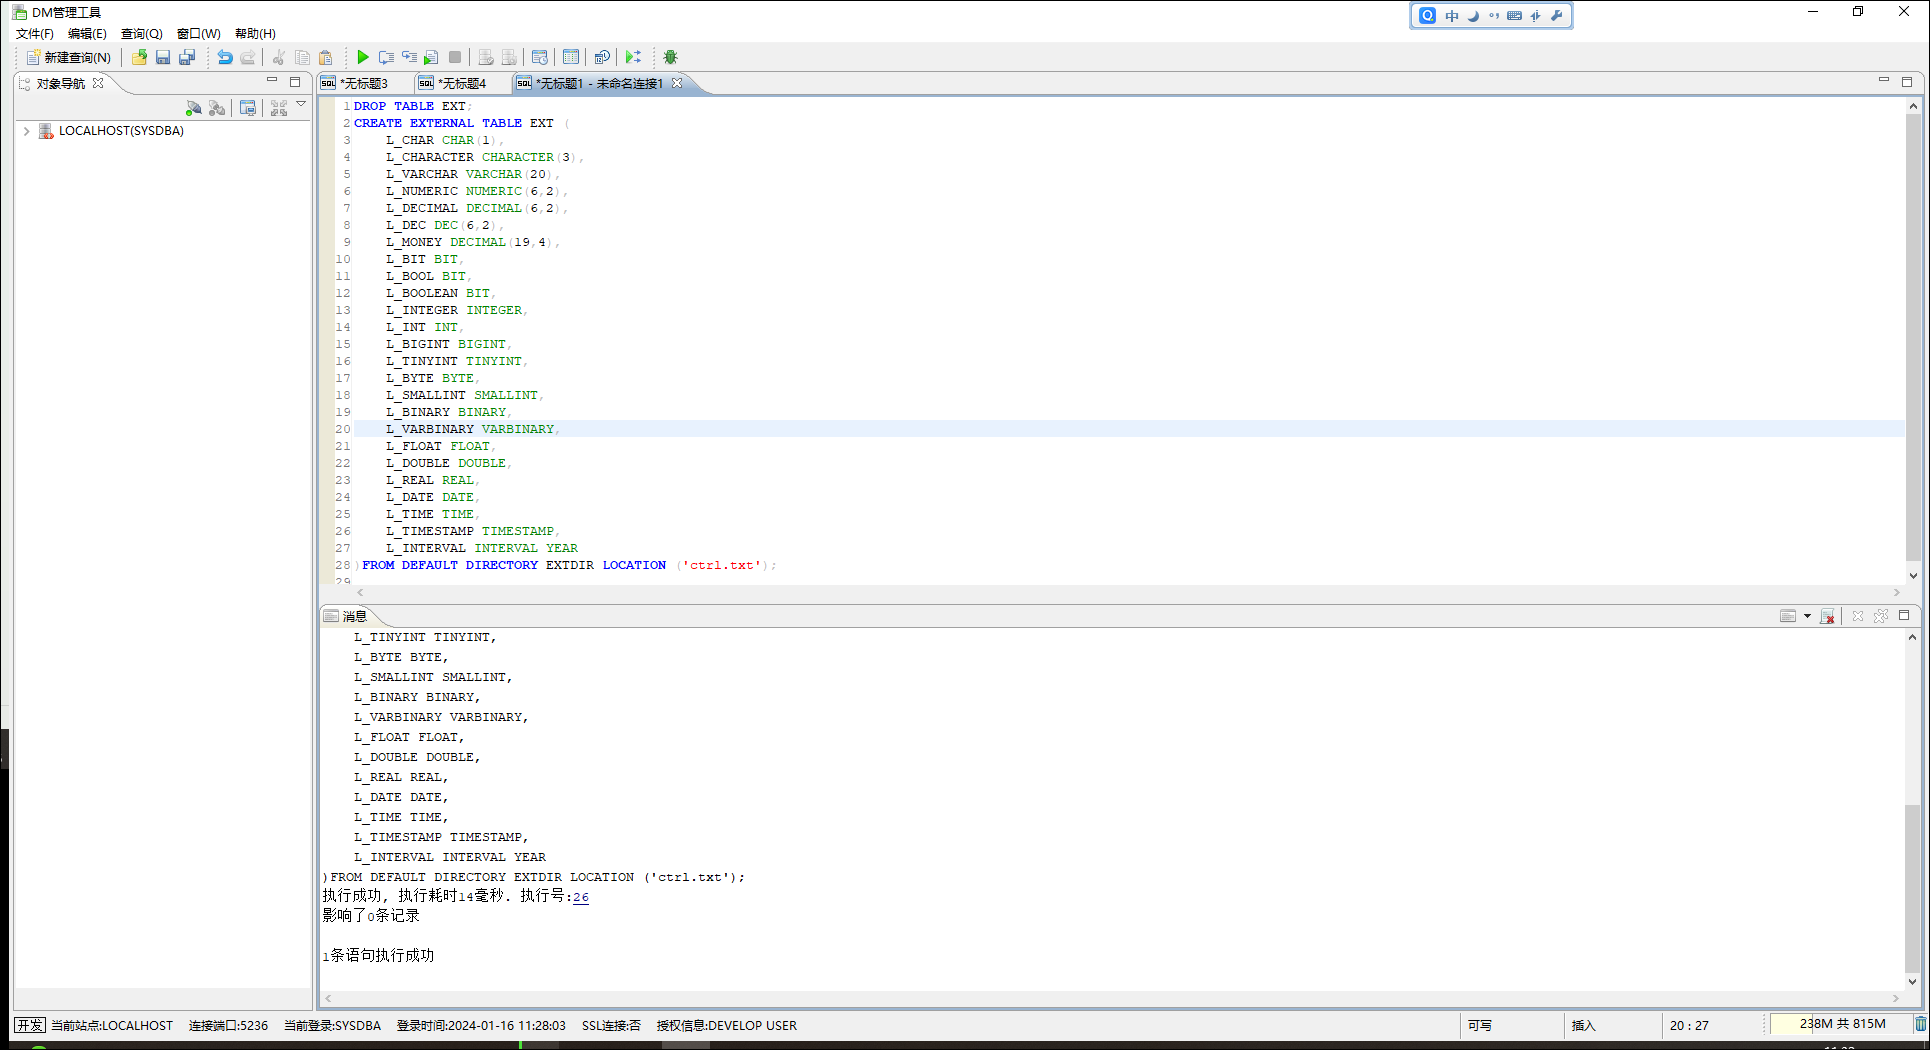Click 'ctrl.txt' string in the editor
Viewport: 1930px width, 1050px height.
(722, 565)
